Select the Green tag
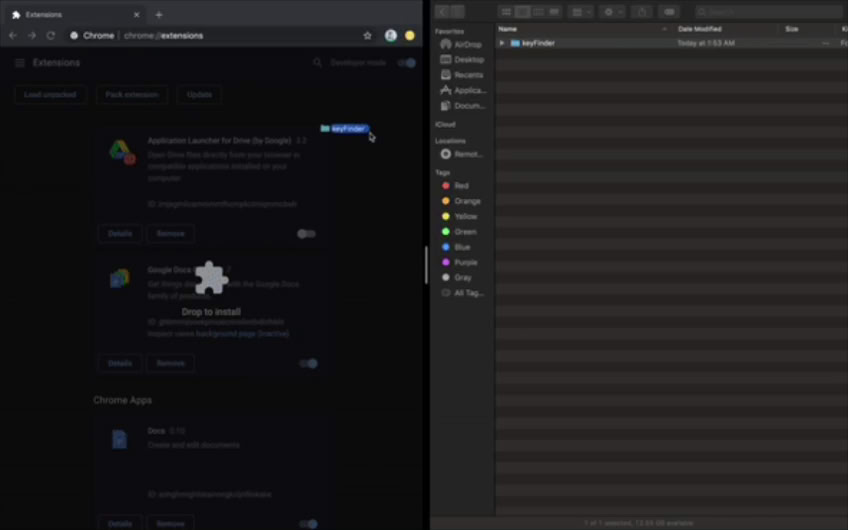Viewport: 848px width, 530px height. (459, 231)
